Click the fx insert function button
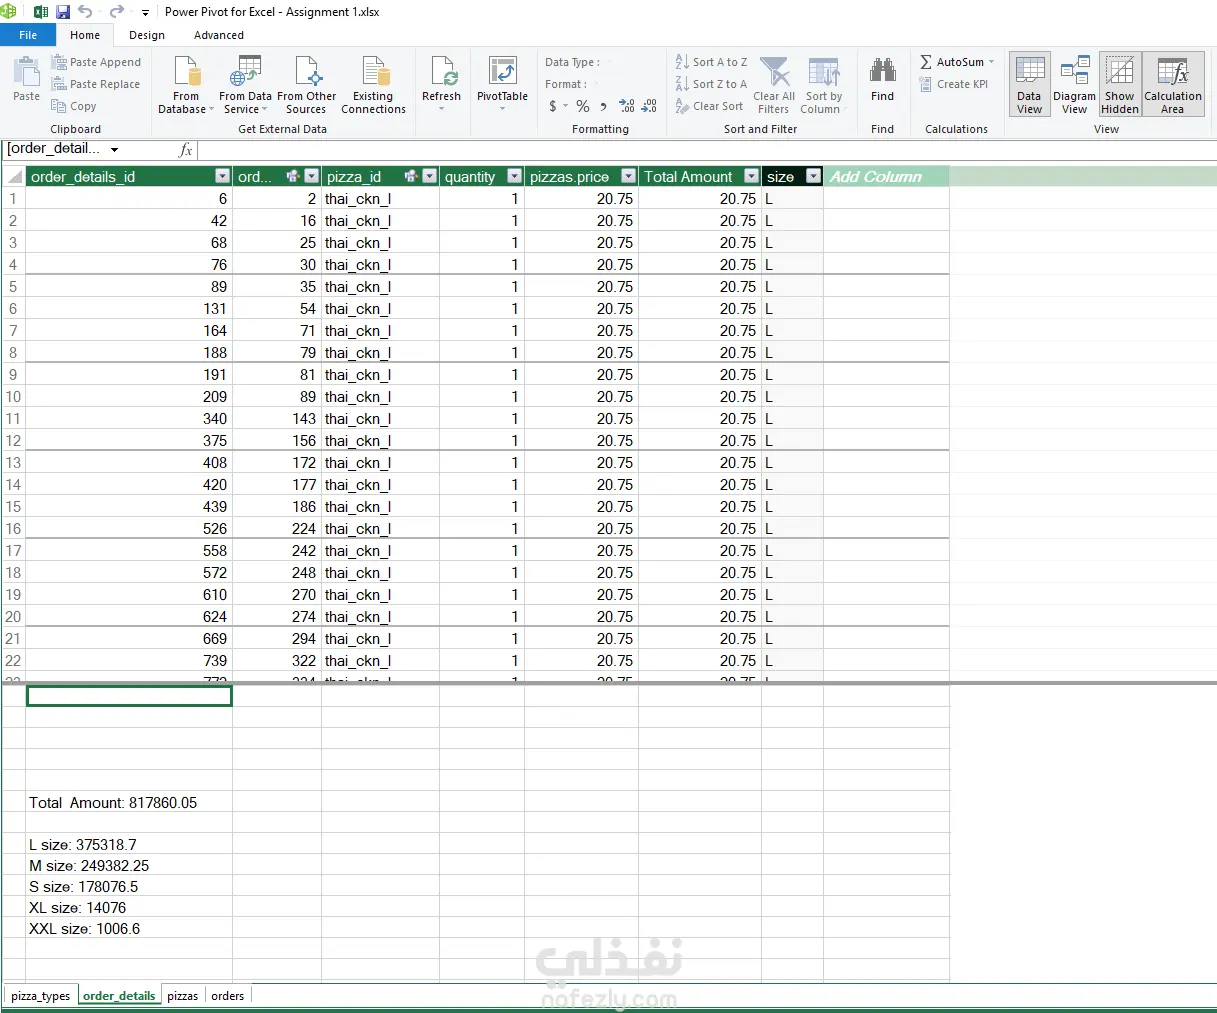1217x1013 pixels. click(186, 150)
